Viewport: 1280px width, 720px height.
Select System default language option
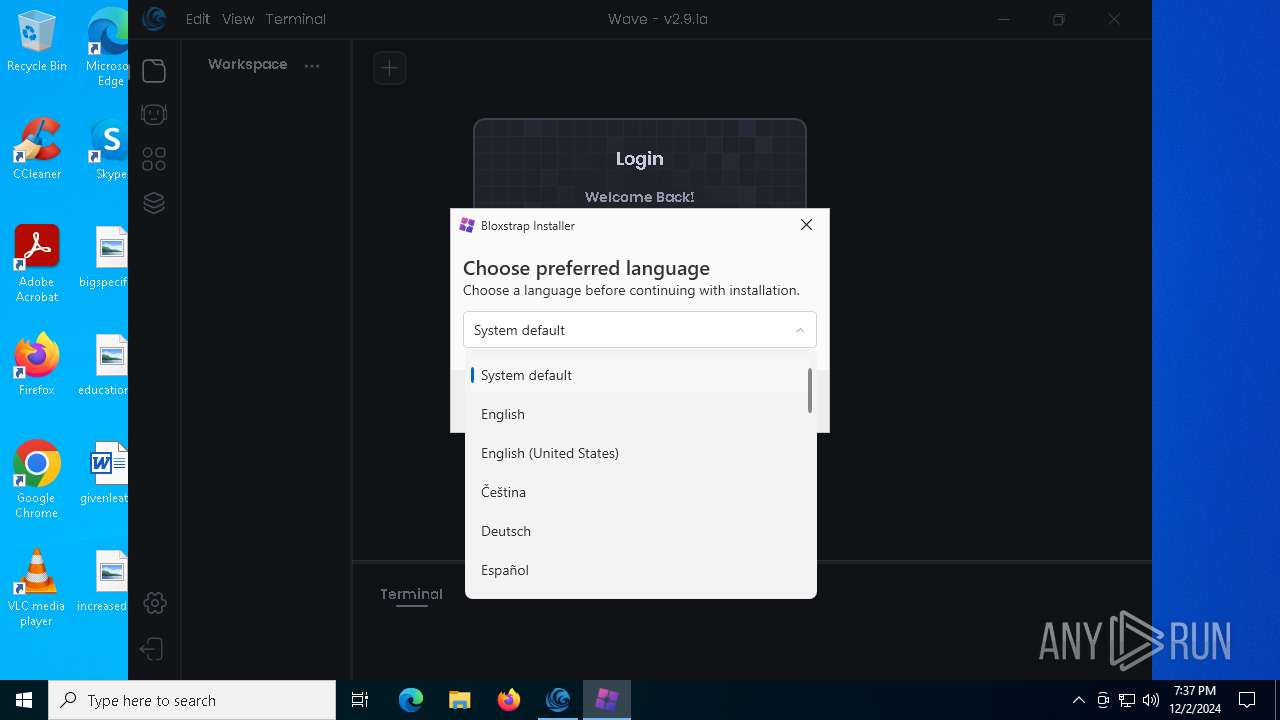click(640, 375)
